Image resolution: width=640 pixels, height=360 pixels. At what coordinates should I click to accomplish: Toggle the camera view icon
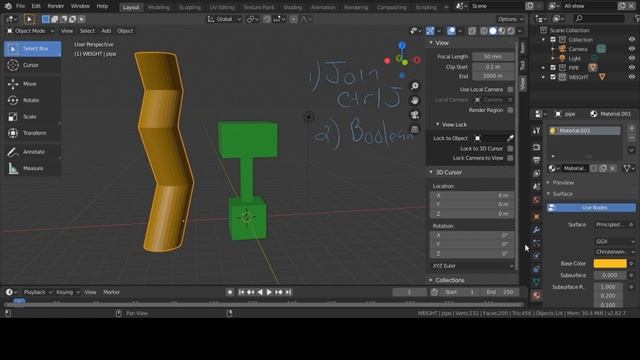tap(415, 115)
